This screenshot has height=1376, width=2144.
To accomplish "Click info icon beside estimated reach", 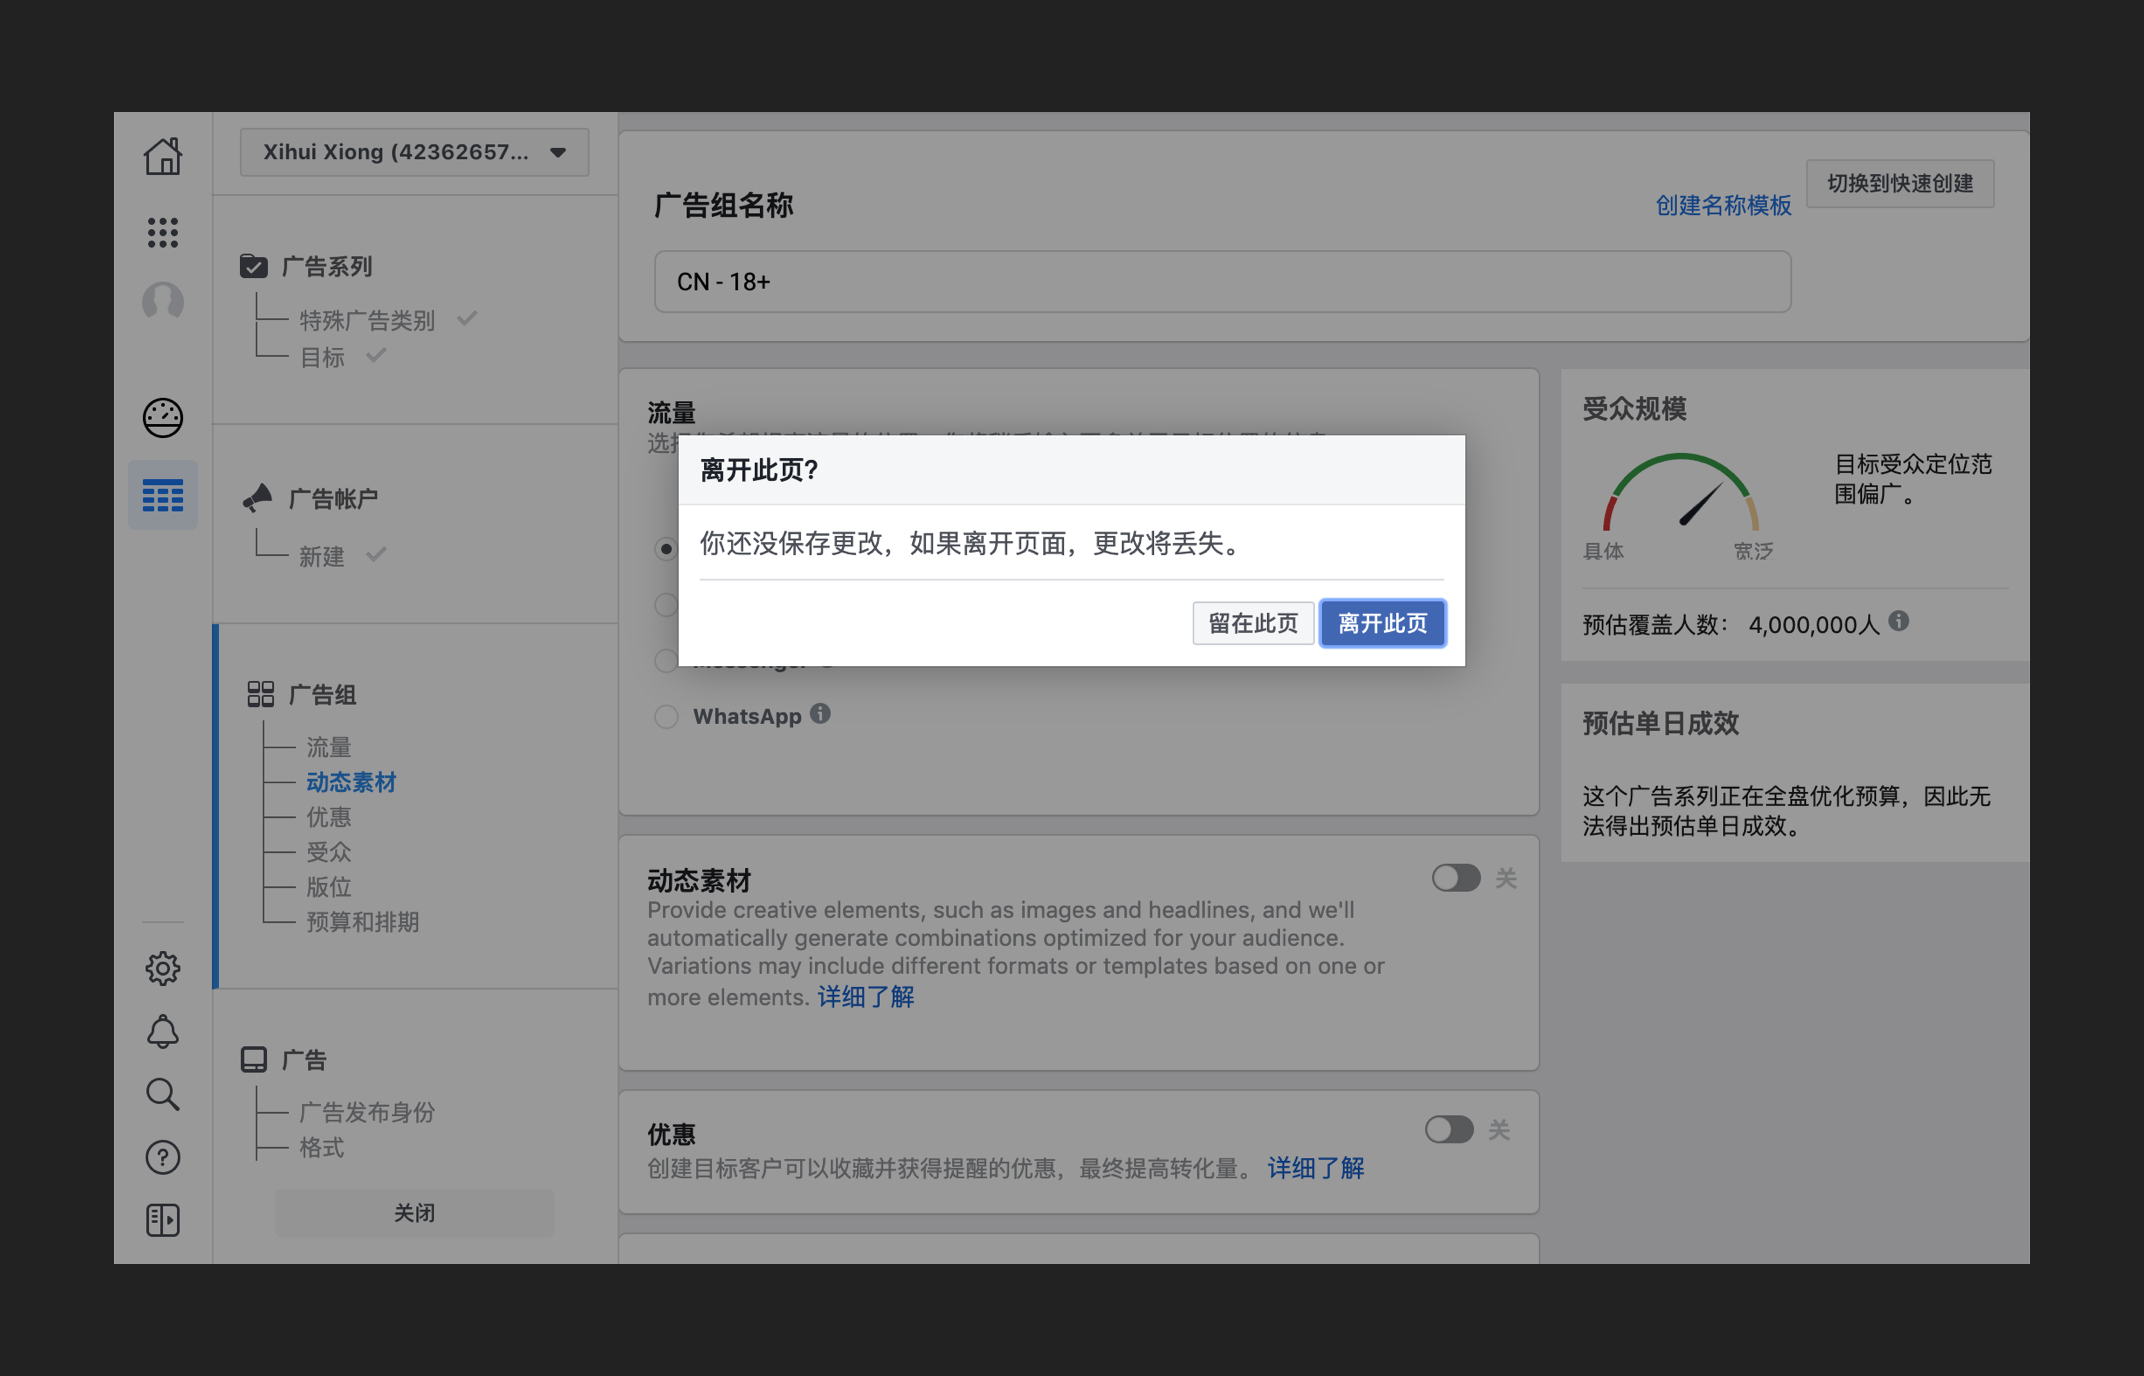I will coord(1899,622).
